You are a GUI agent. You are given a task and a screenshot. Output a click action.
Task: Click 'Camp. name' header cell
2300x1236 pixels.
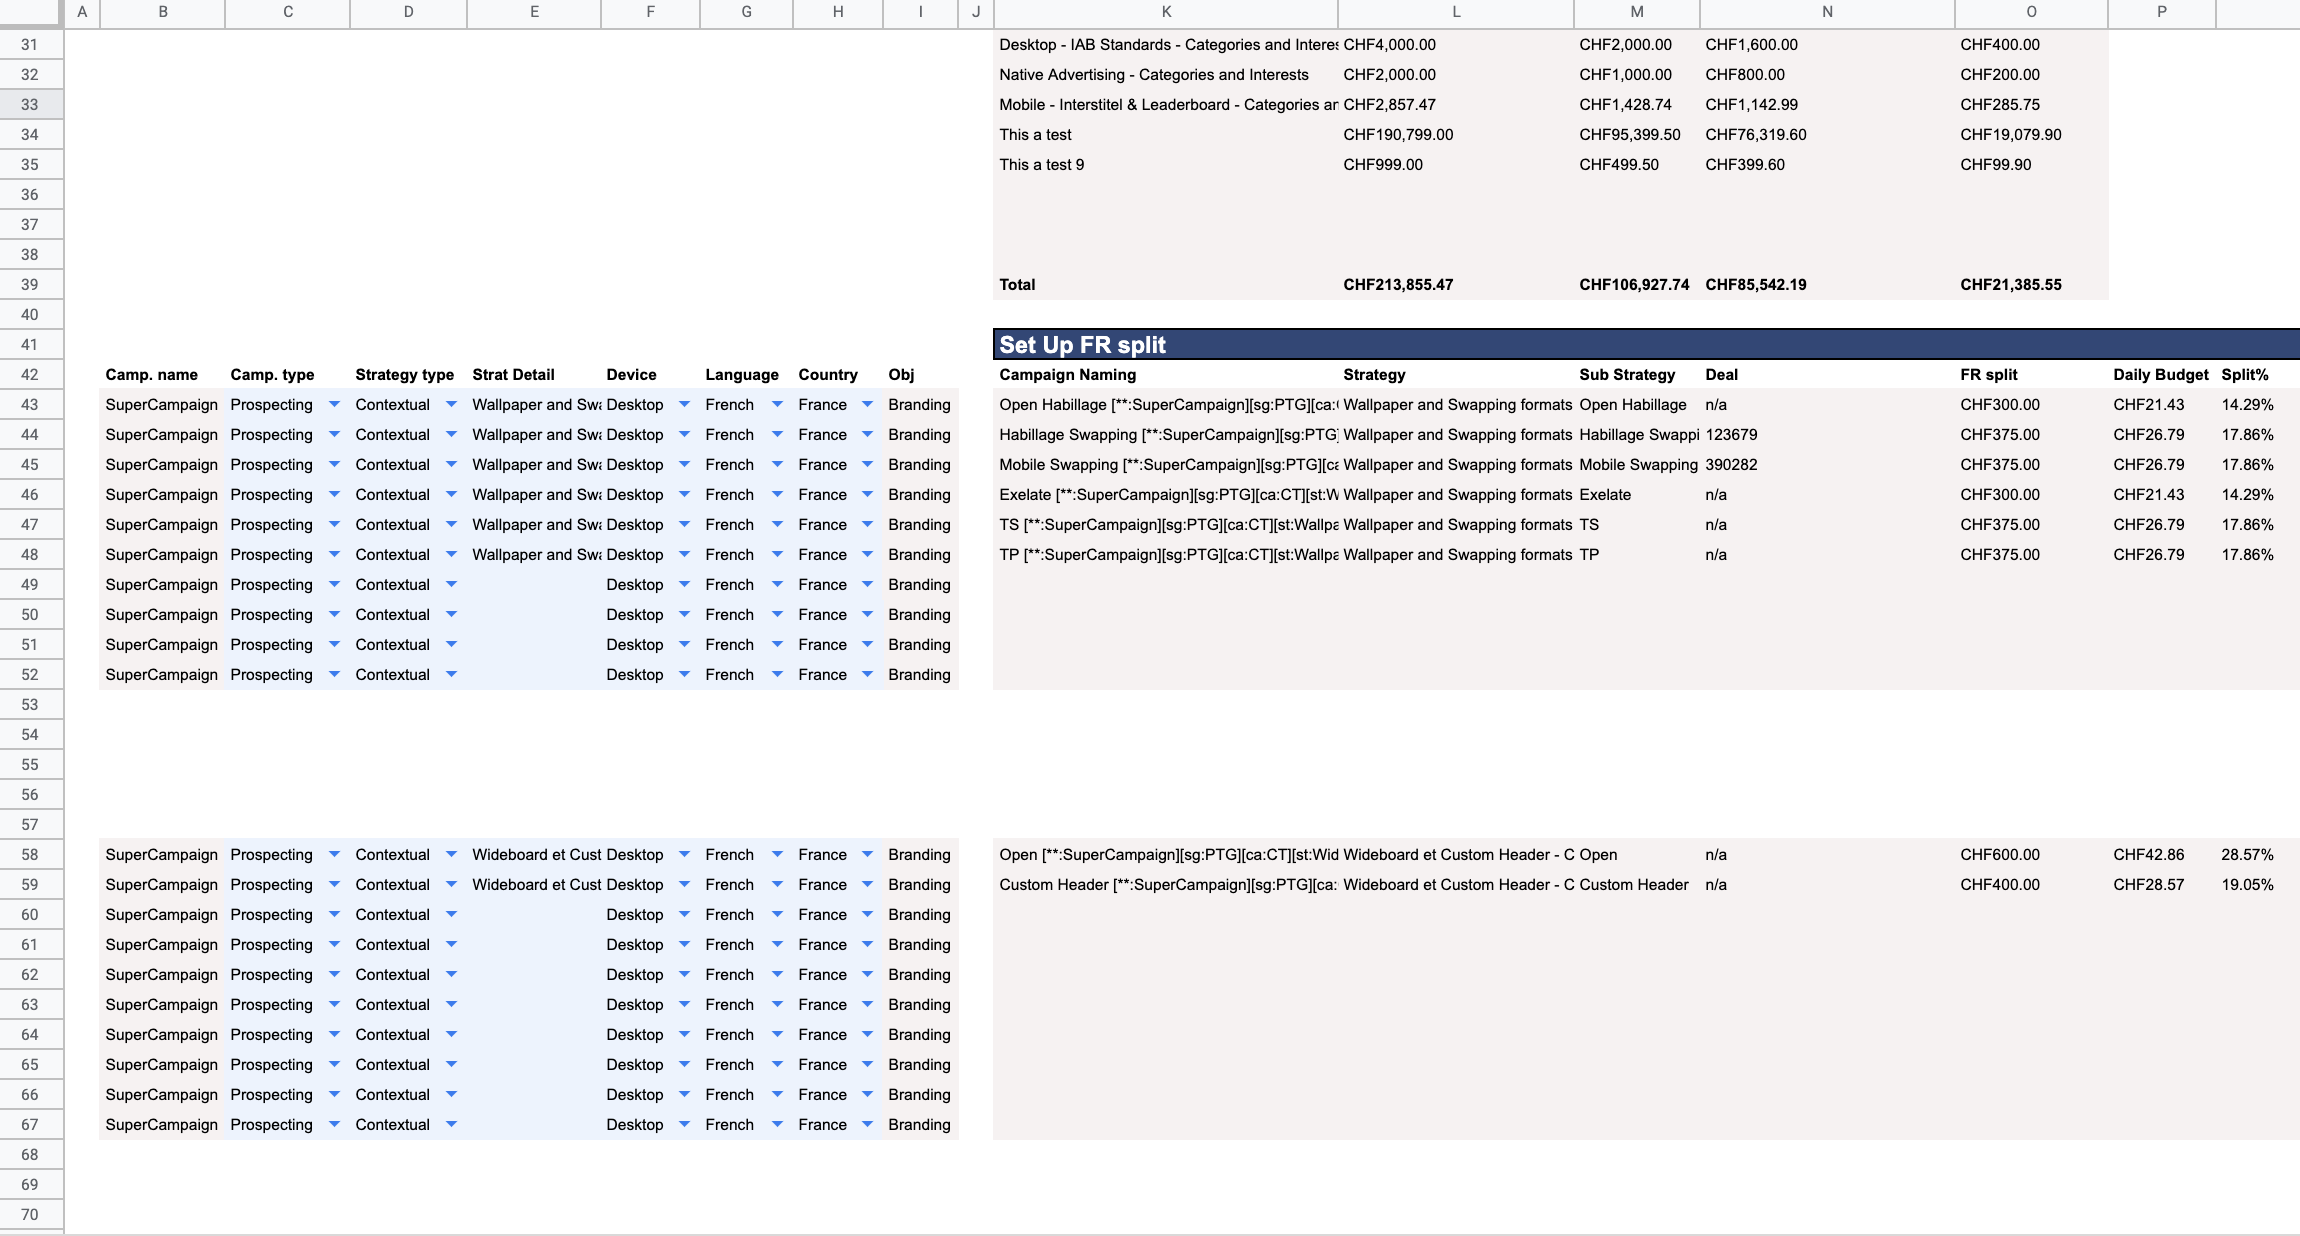(163, 375)
